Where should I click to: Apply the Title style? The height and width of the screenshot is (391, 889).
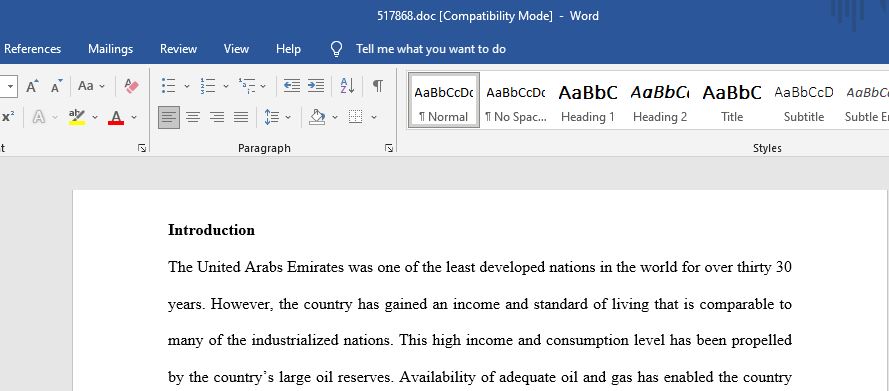tap(732, 100)
